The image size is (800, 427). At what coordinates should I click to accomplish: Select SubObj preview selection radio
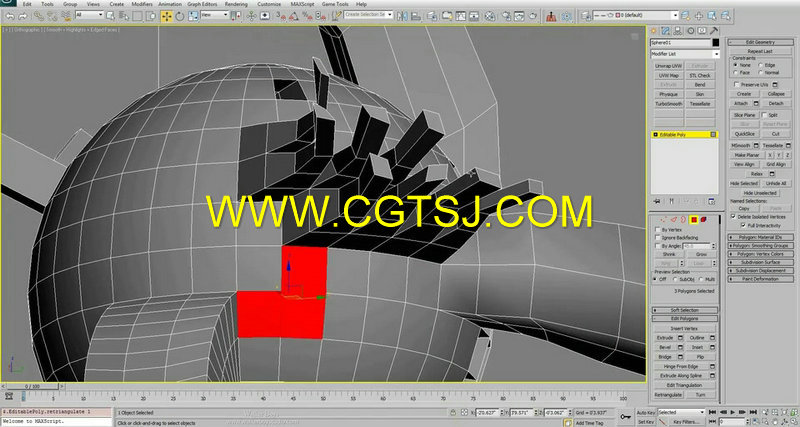675,279
